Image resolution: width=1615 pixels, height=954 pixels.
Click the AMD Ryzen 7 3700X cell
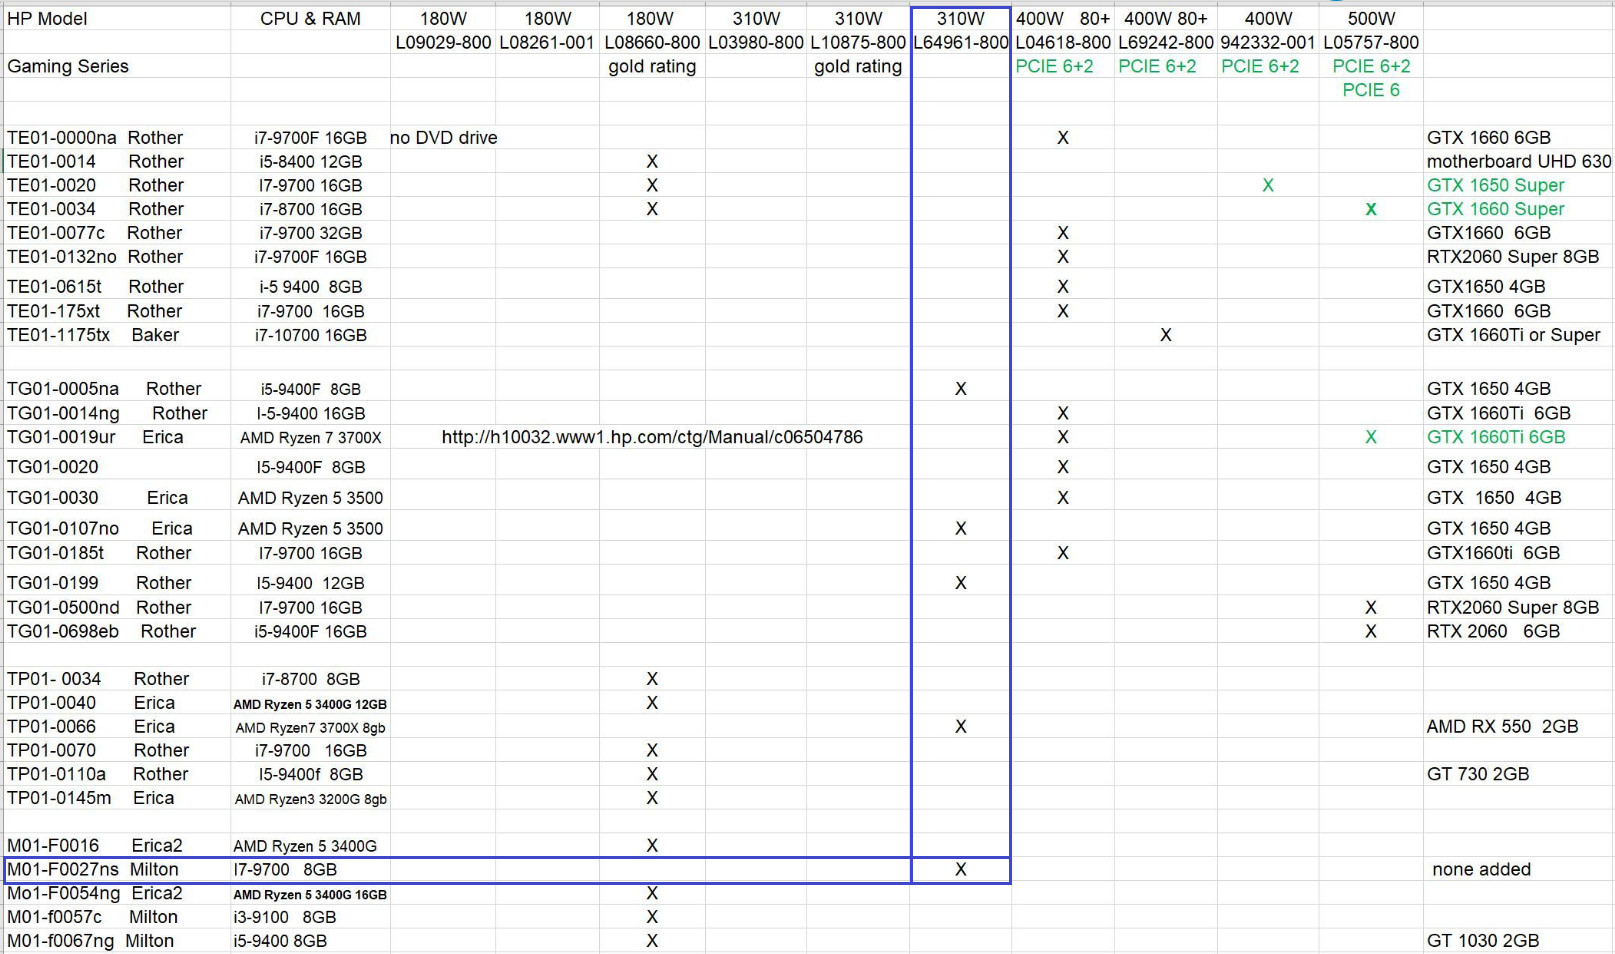pyautogui.click(x=310, y=437)
